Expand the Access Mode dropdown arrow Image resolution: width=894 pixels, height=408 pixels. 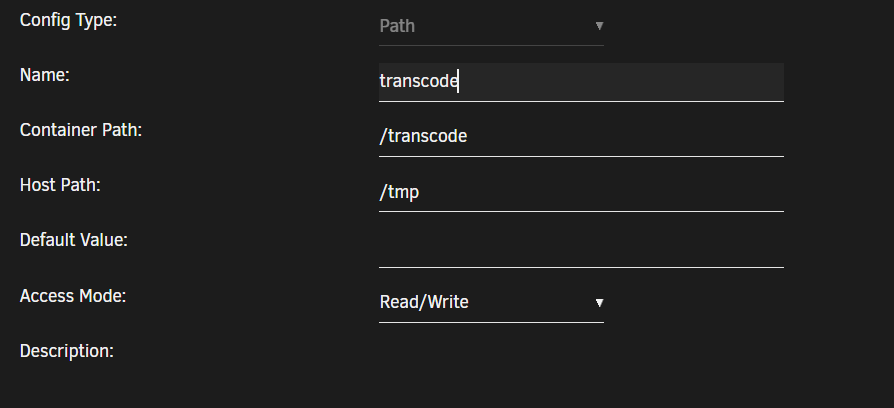599,303
